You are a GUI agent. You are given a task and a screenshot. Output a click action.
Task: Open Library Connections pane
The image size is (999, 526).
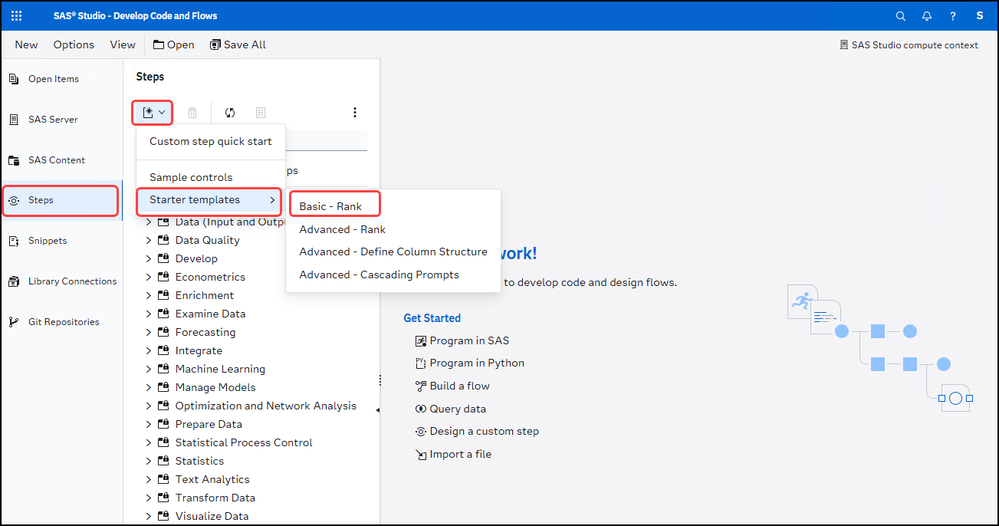(x=61, y=281)
